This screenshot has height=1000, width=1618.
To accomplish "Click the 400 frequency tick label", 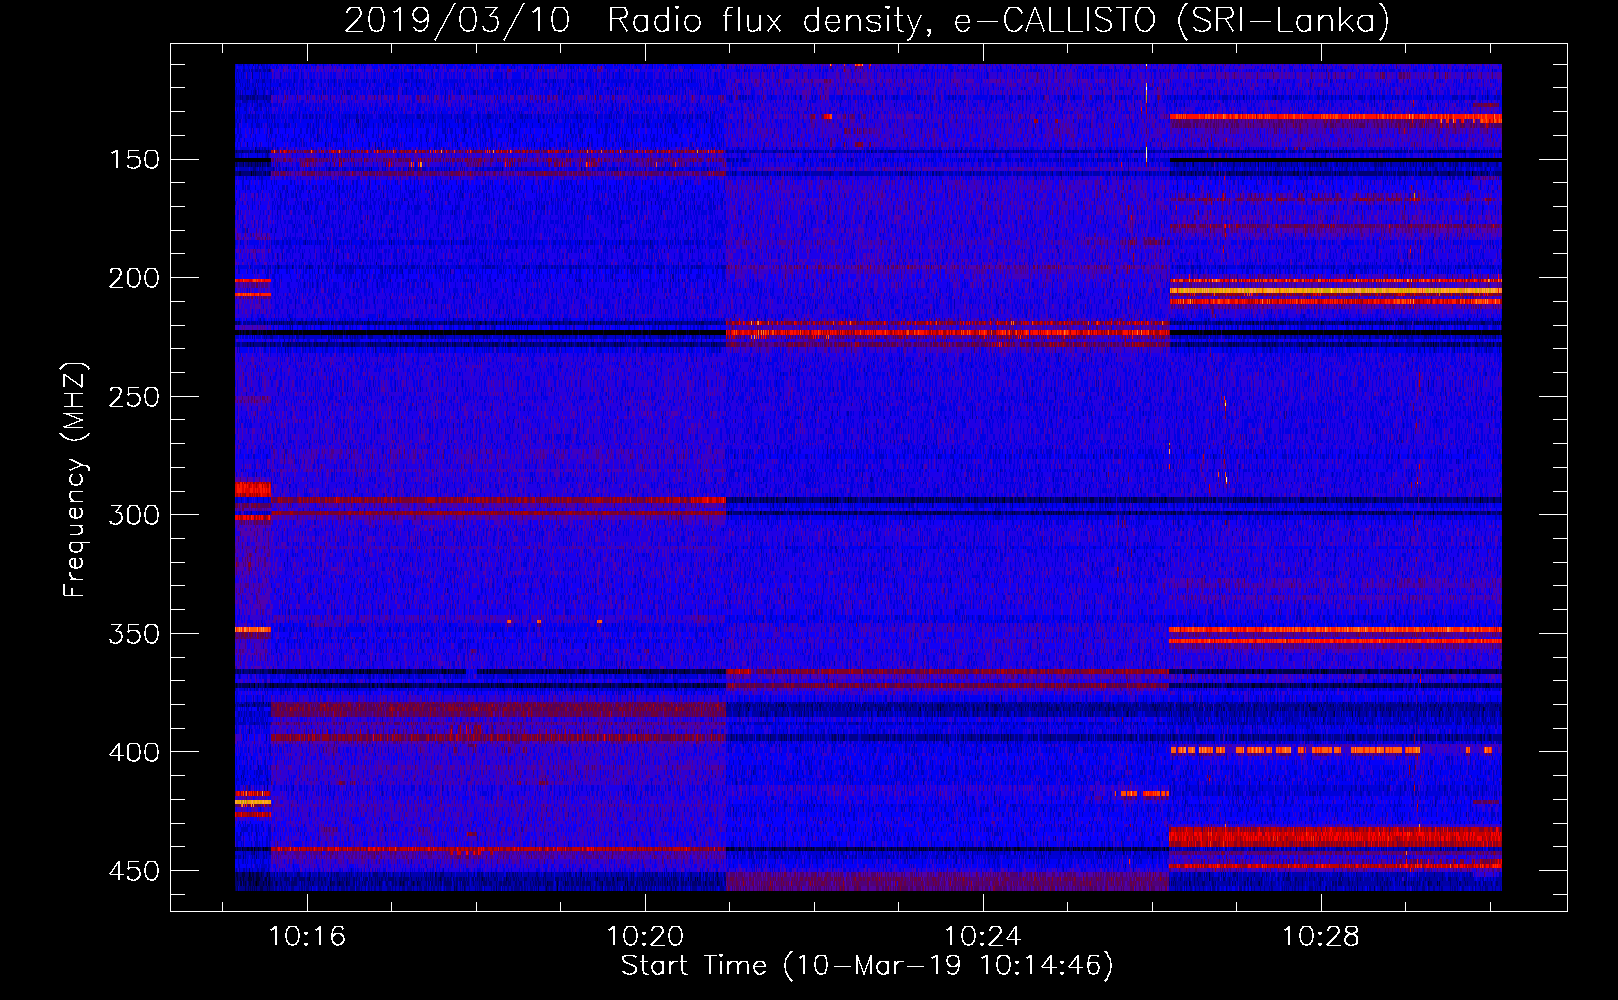I will pyautogui.click(x=134, y=752).
